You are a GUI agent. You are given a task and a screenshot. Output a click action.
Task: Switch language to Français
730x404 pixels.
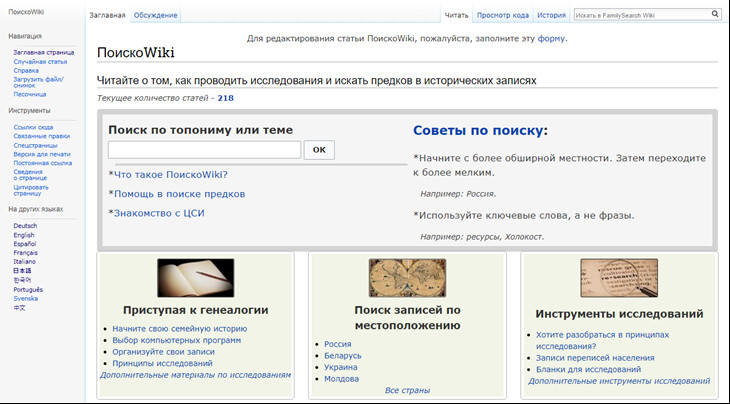coord(26,253)
